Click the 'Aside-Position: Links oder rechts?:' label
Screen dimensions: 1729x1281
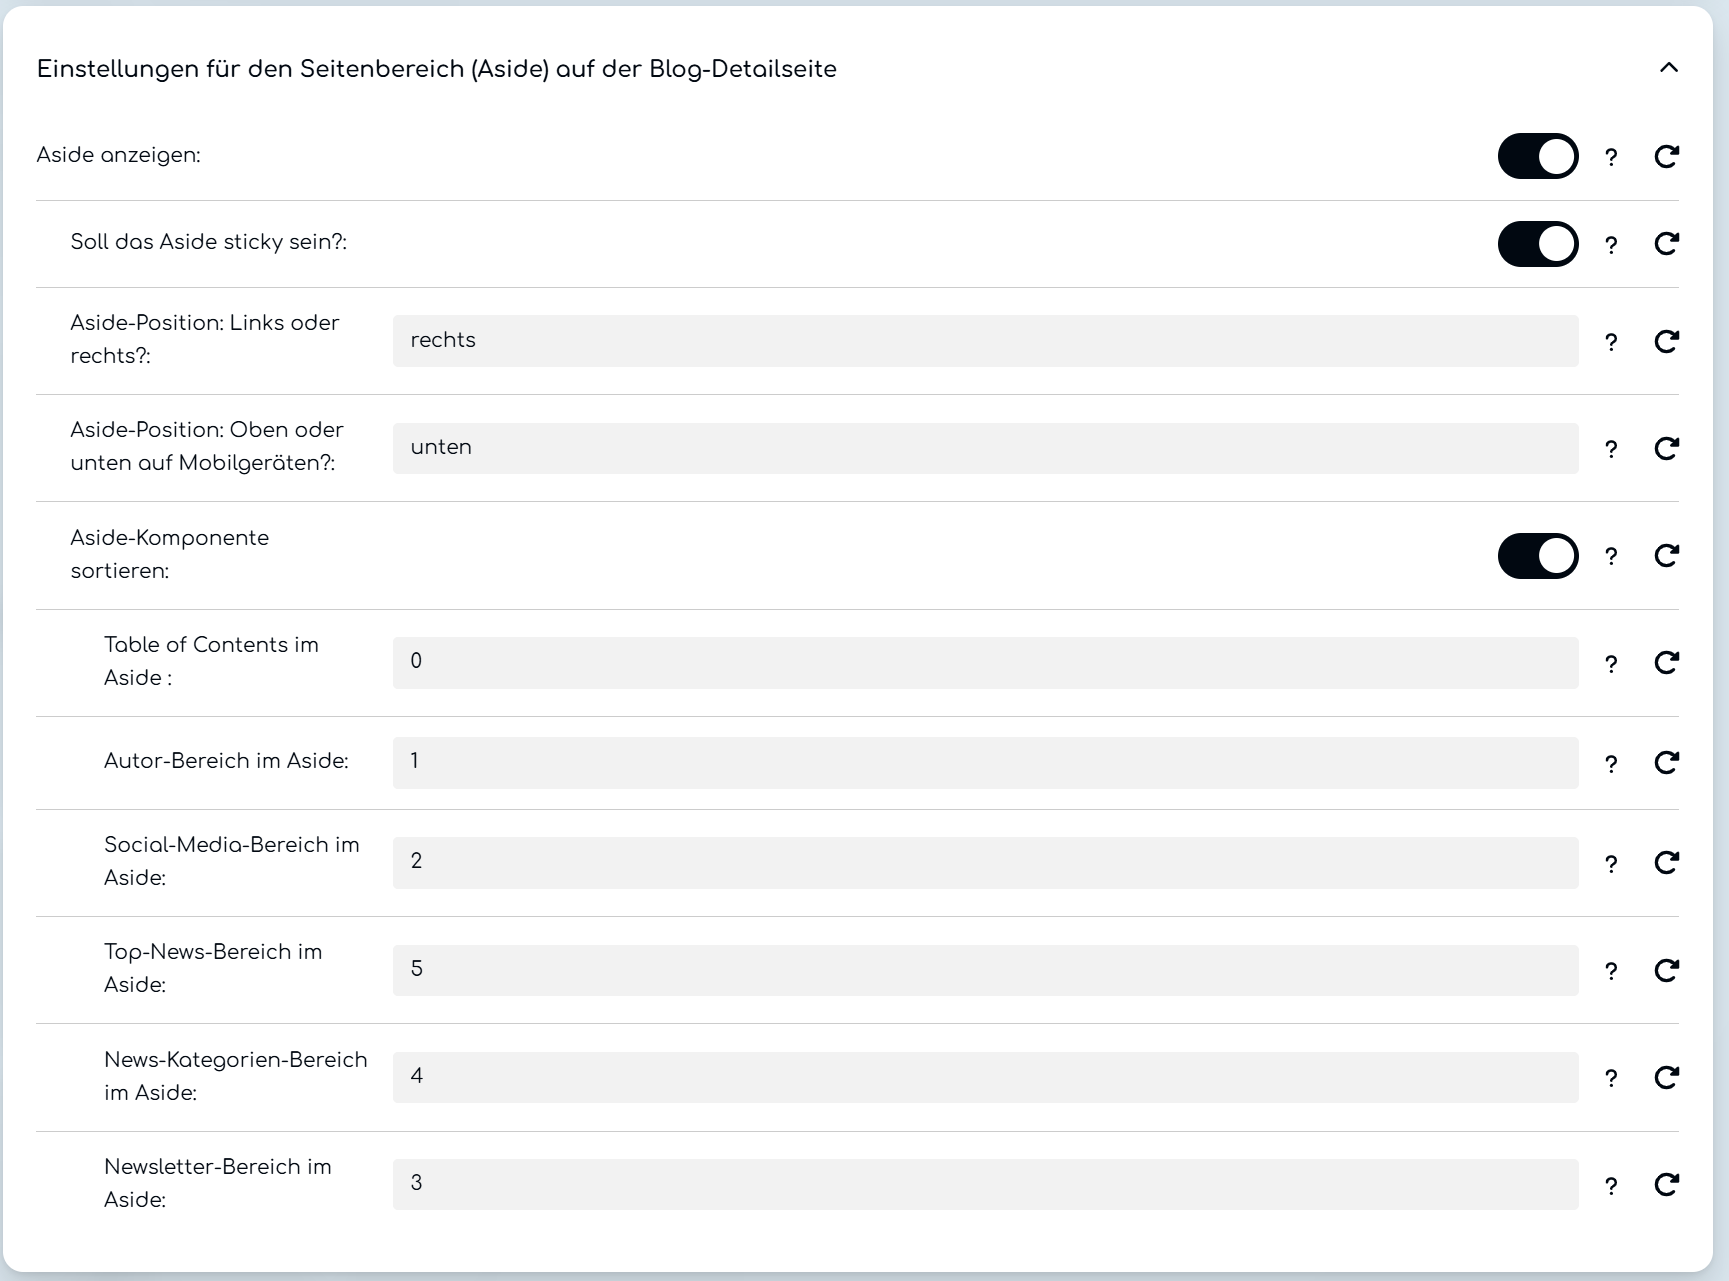(x=205, y=339)
